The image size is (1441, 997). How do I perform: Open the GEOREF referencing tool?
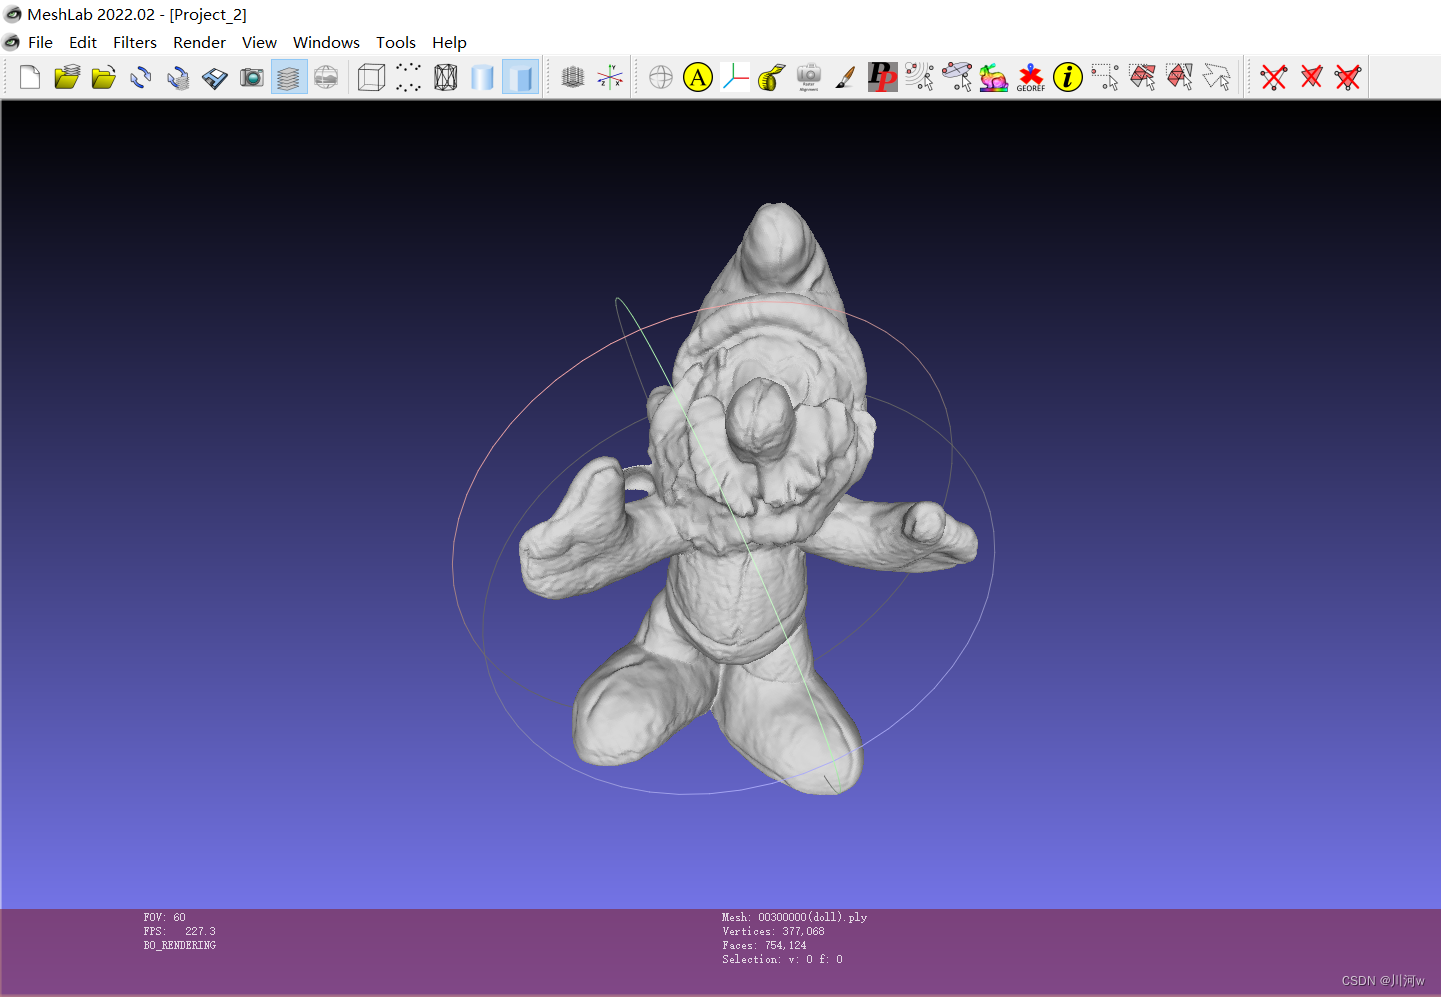(1031, 77)
